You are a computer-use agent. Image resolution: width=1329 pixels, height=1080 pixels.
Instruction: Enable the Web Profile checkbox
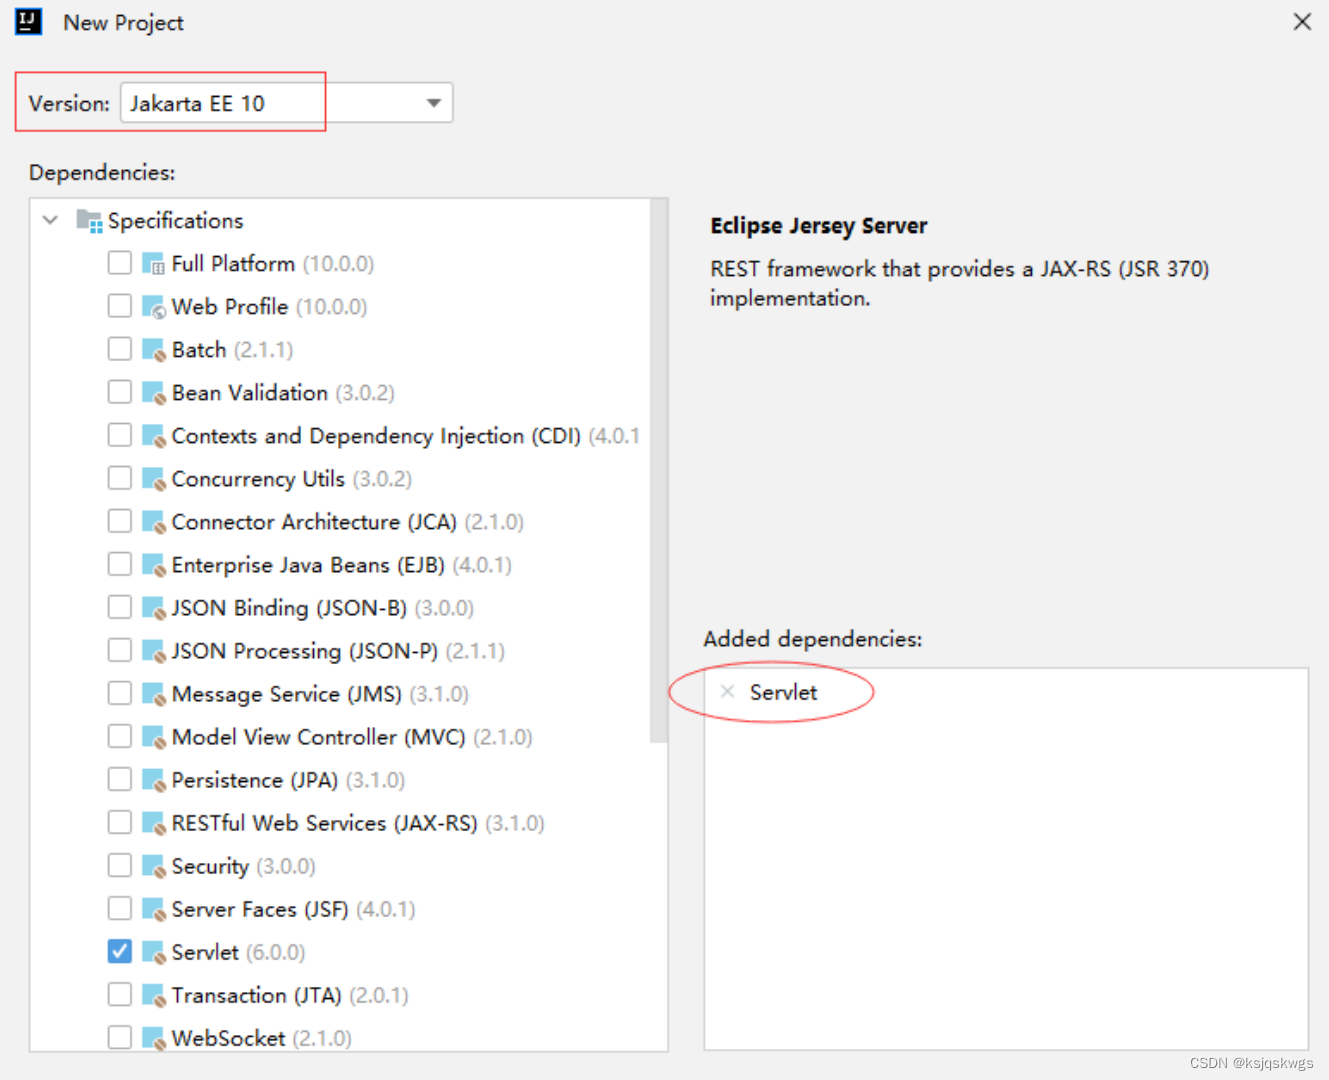120,306
